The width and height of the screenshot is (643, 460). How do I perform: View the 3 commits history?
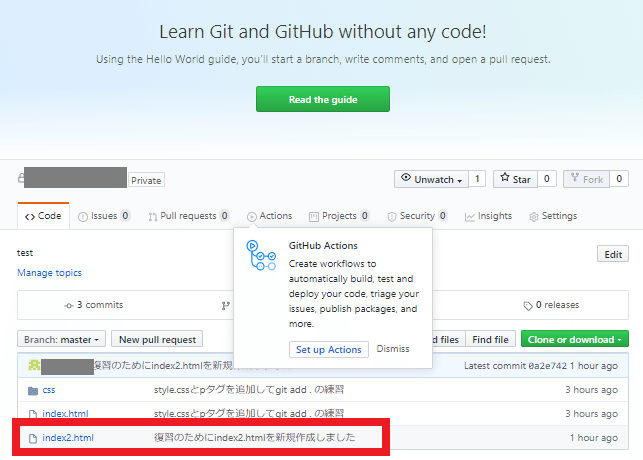pos(94,305)
